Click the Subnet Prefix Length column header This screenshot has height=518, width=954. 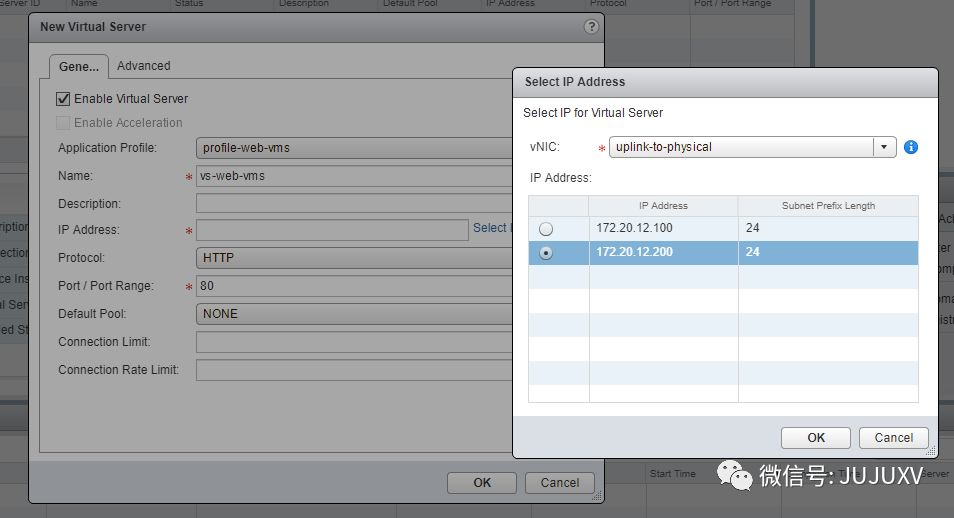(x=828, y=206)
